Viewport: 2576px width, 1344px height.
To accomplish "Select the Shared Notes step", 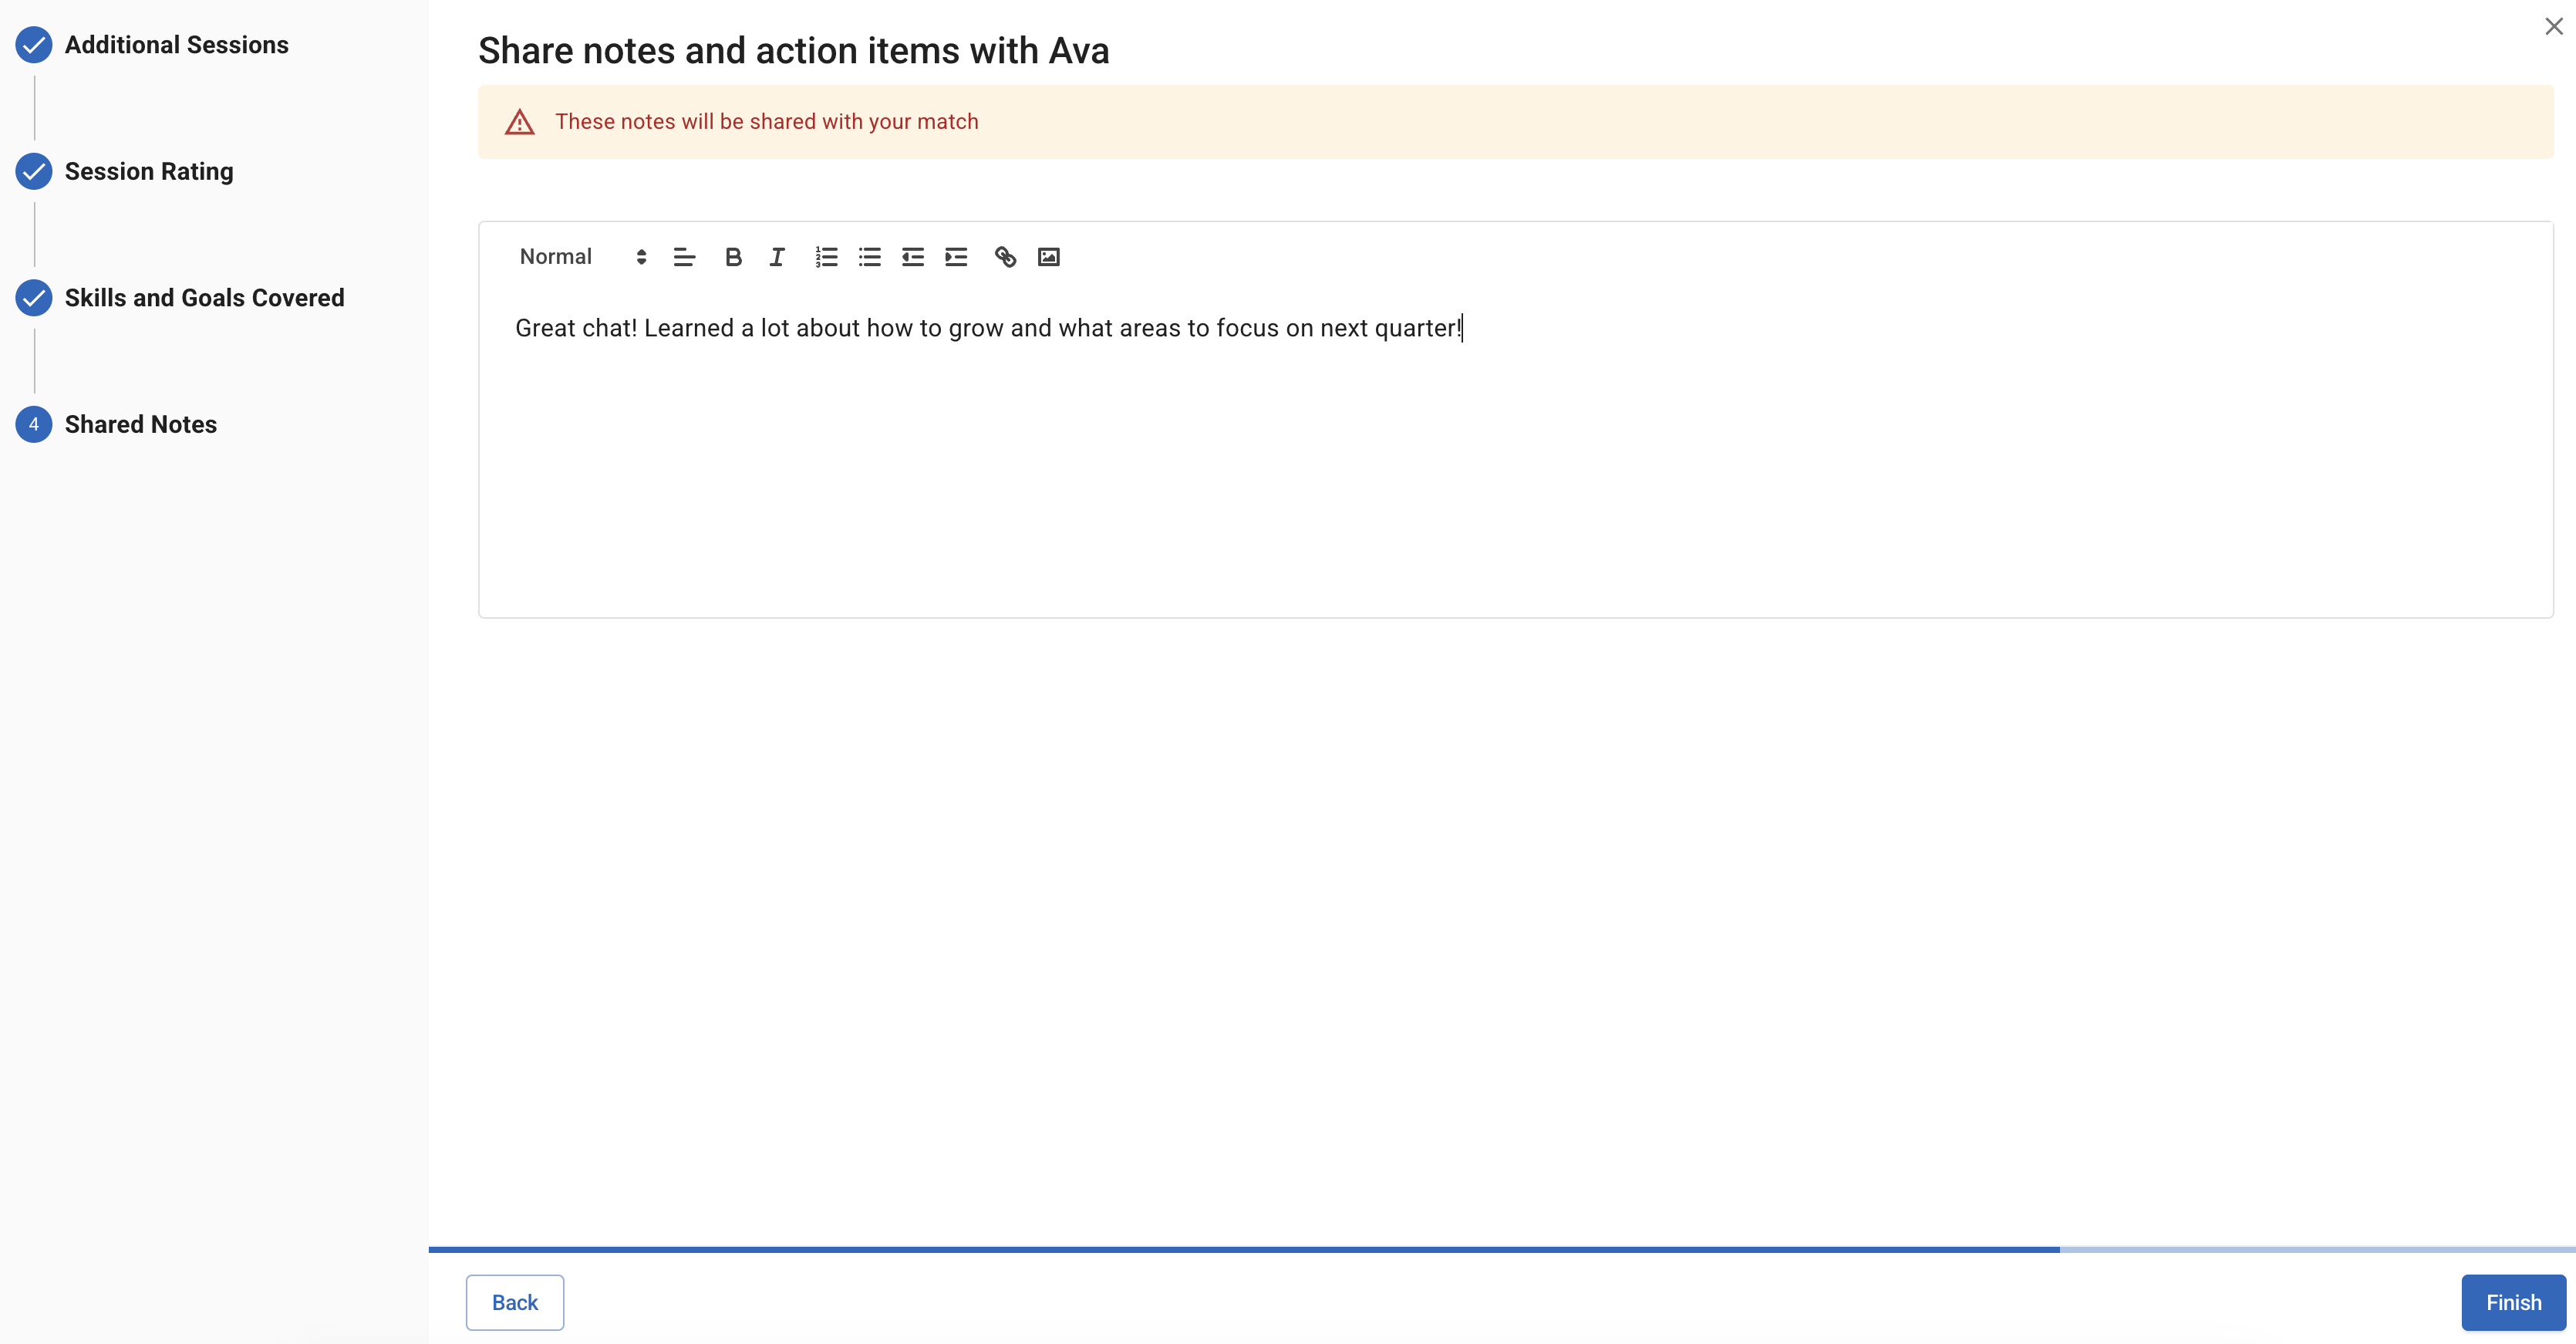I will [140, 424].
